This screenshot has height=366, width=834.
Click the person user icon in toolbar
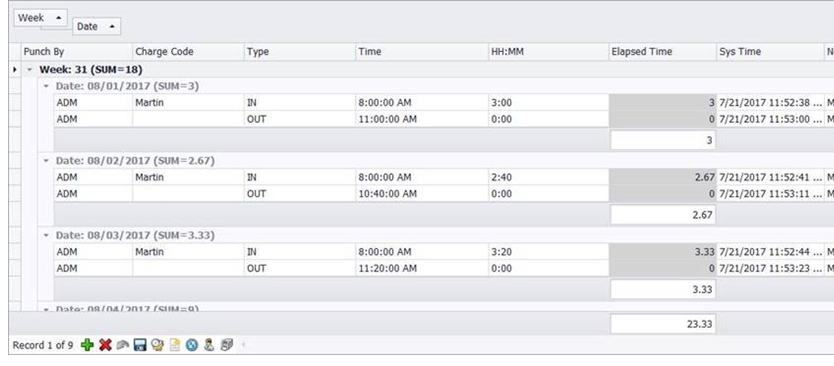209,345
